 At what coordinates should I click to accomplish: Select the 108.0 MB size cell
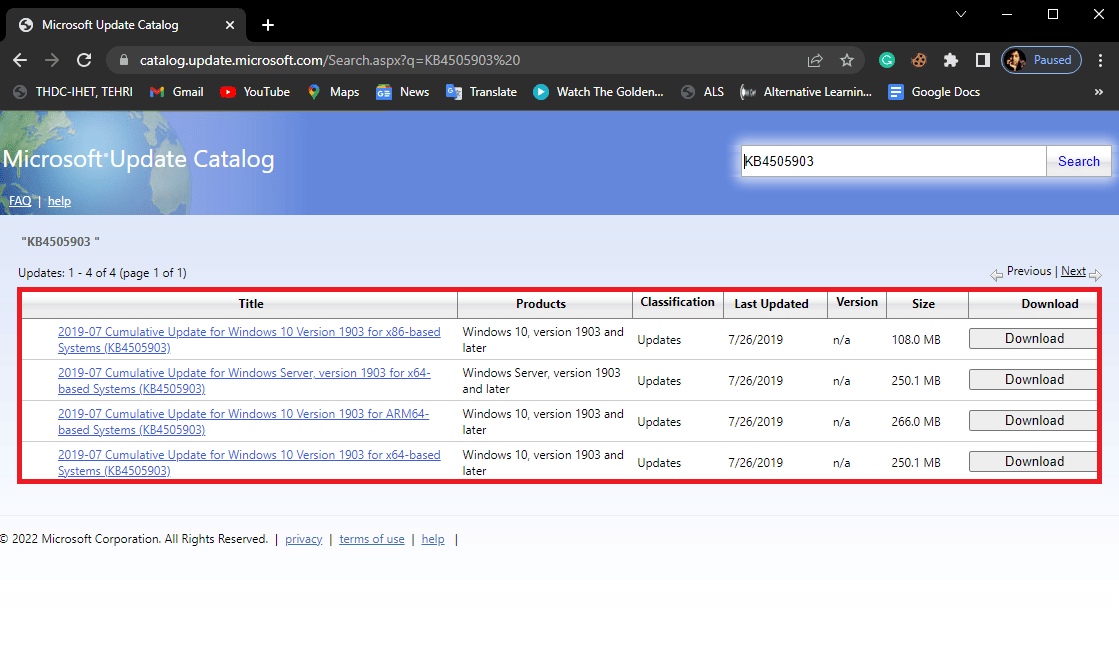(916, 340)
